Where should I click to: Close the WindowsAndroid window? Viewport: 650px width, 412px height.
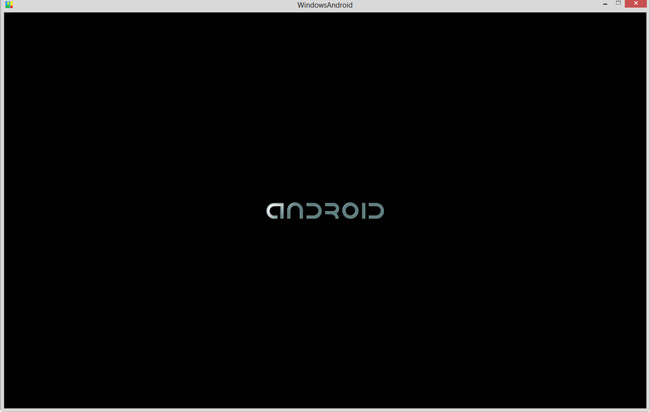click(636, 3)
